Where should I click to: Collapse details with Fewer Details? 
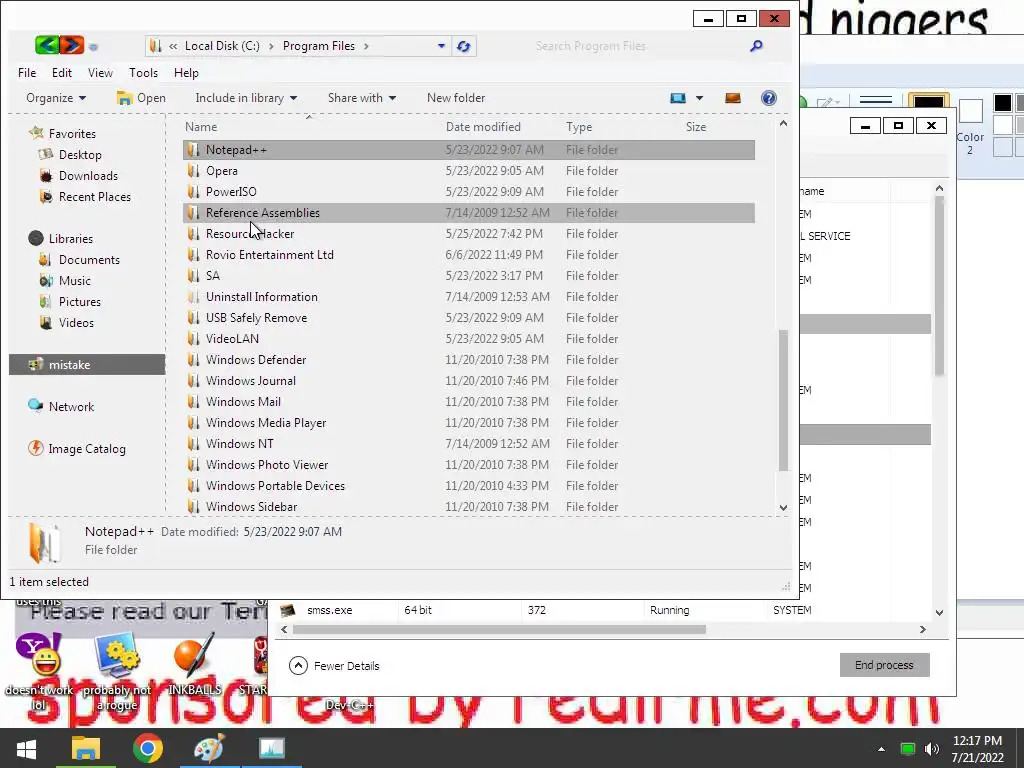click(334, 665)
